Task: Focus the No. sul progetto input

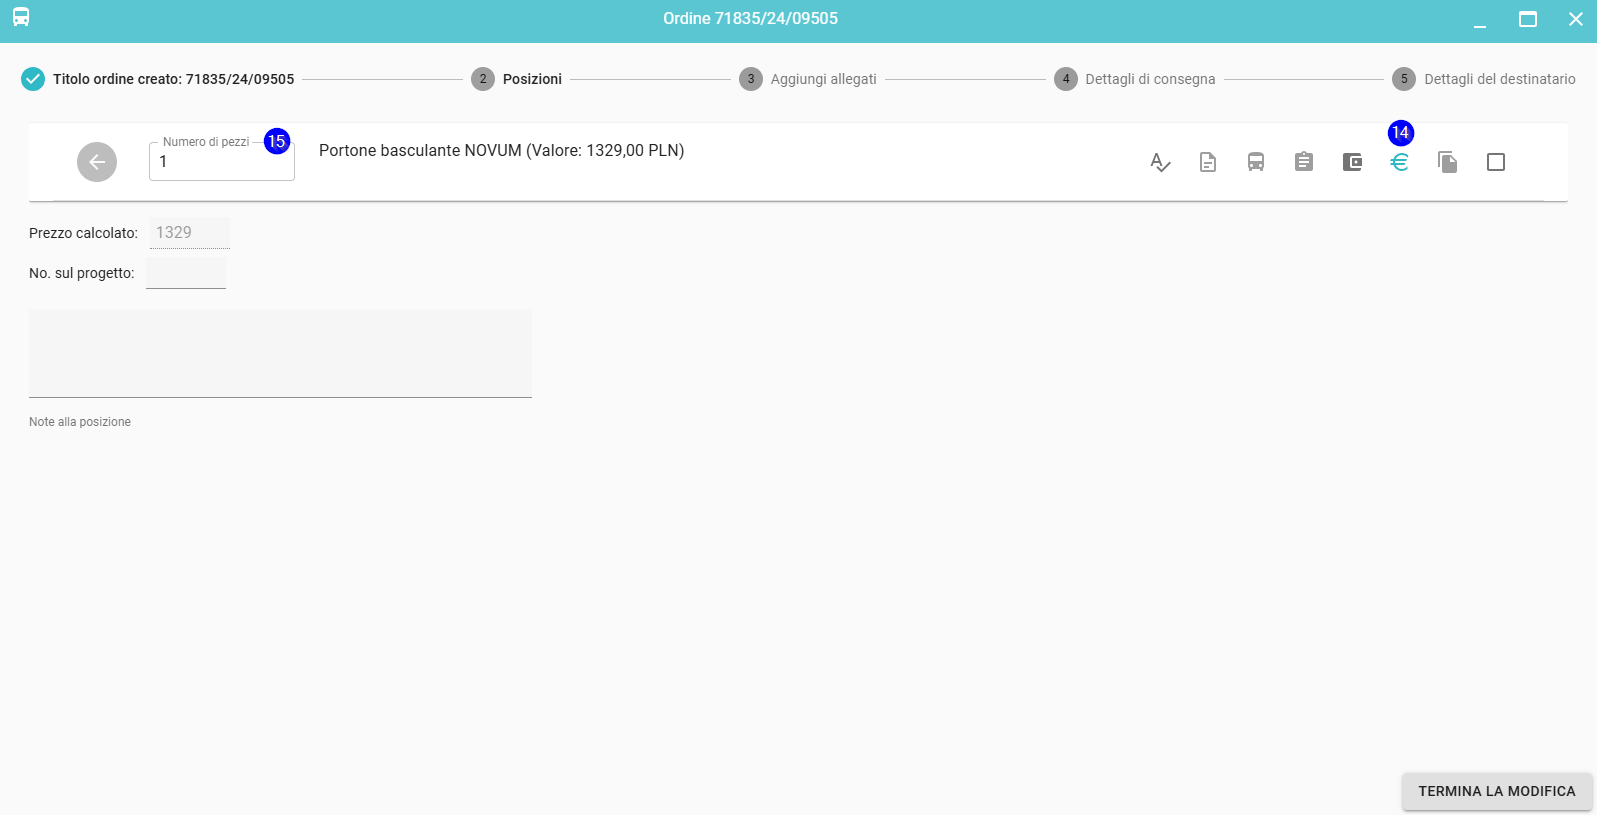Action: tap(186, 273)
